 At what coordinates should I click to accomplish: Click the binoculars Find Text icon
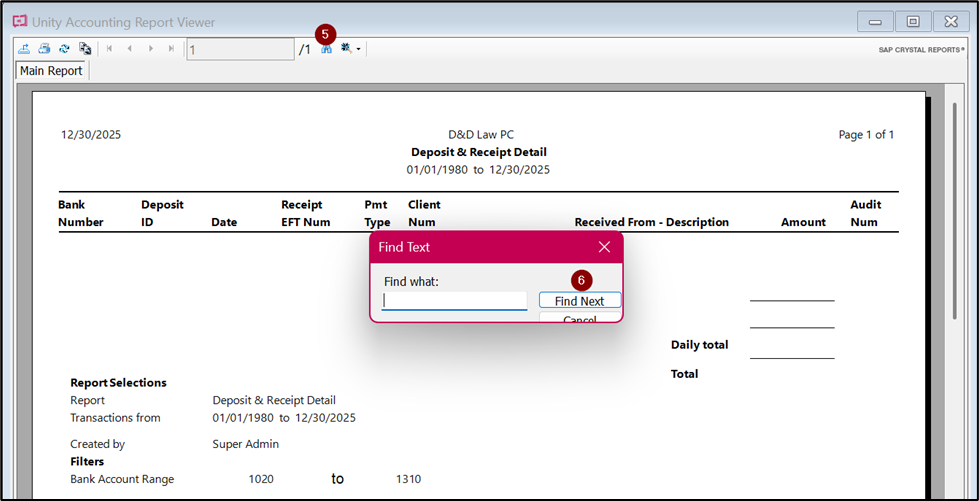[x=326, y=48]
